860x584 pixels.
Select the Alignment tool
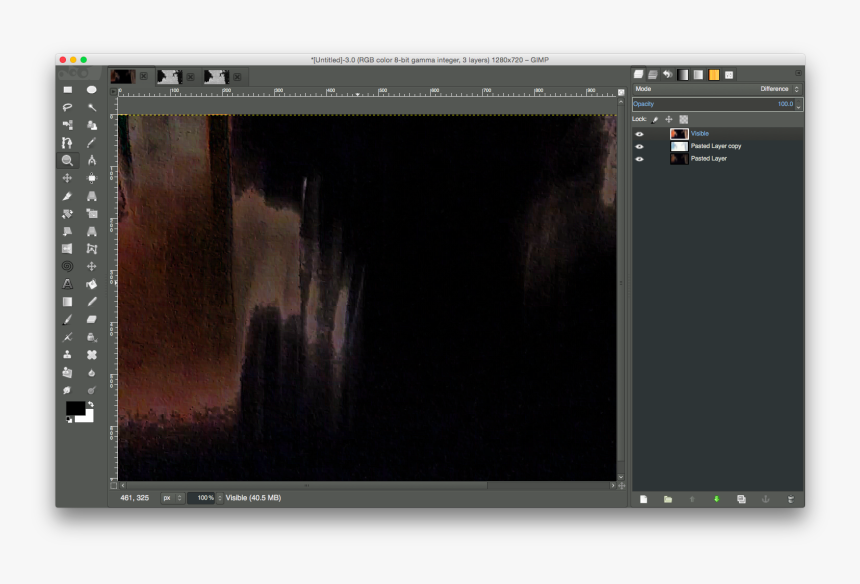pos(92,178)
